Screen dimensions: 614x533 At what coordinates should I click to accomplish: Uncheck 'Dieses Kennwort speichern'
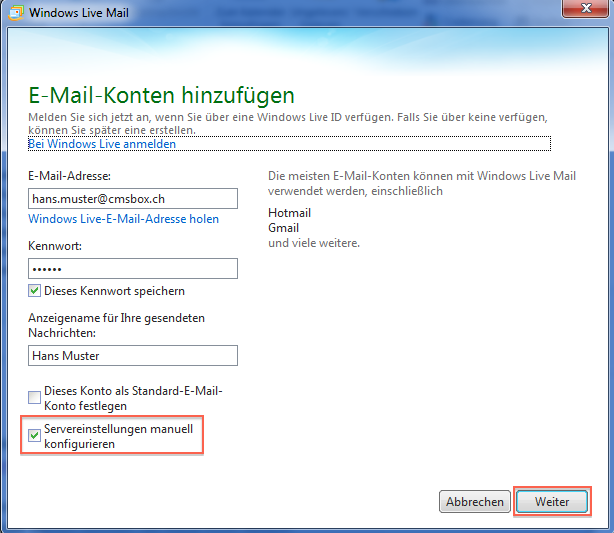tap(35, 291)
